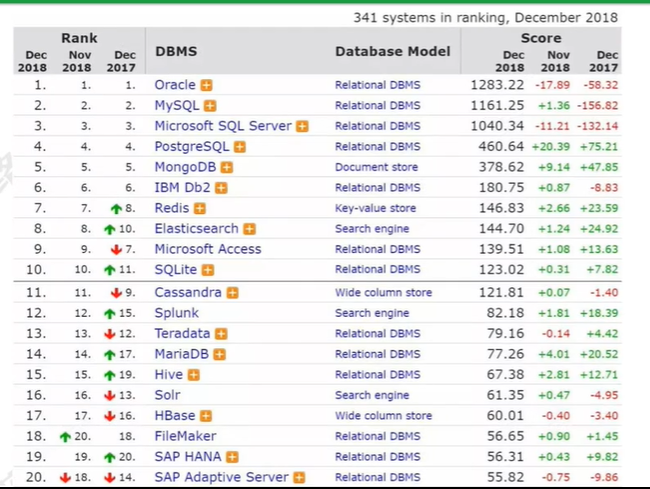The height and width of the screenshot is (489, 650).
Task: Follow the Microsoft SQL Server link
Action: click(x=223, y=126)
